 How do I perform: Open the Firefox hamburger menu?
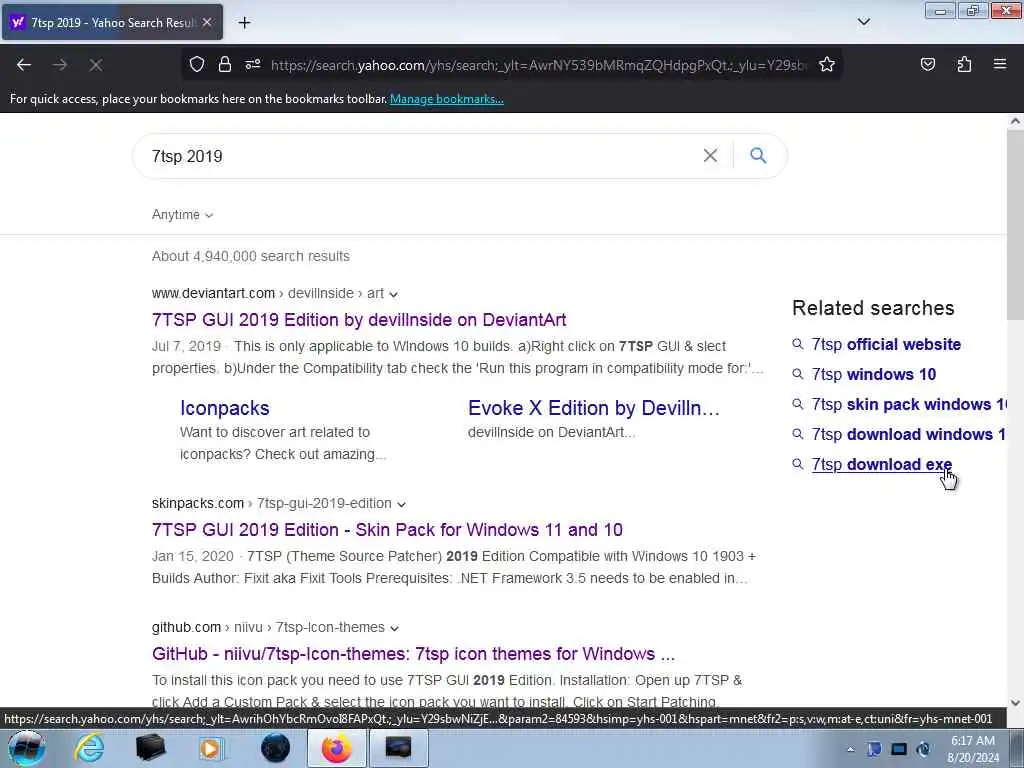pos(1000,64)
